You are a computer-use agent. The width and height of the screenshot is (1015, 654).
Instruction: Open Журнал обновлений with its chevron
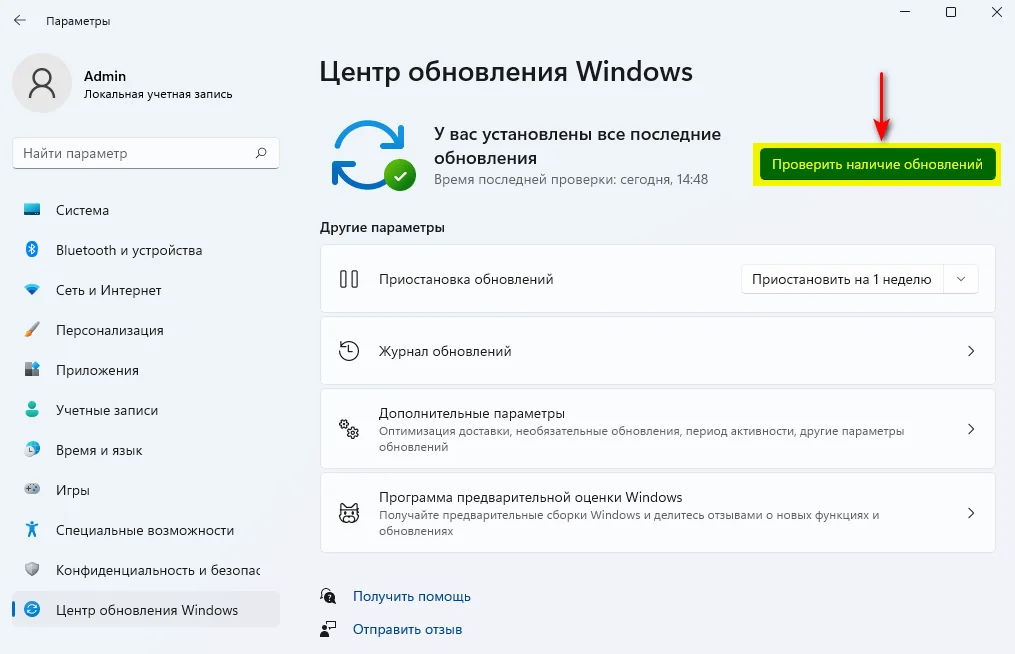(970, 351)
